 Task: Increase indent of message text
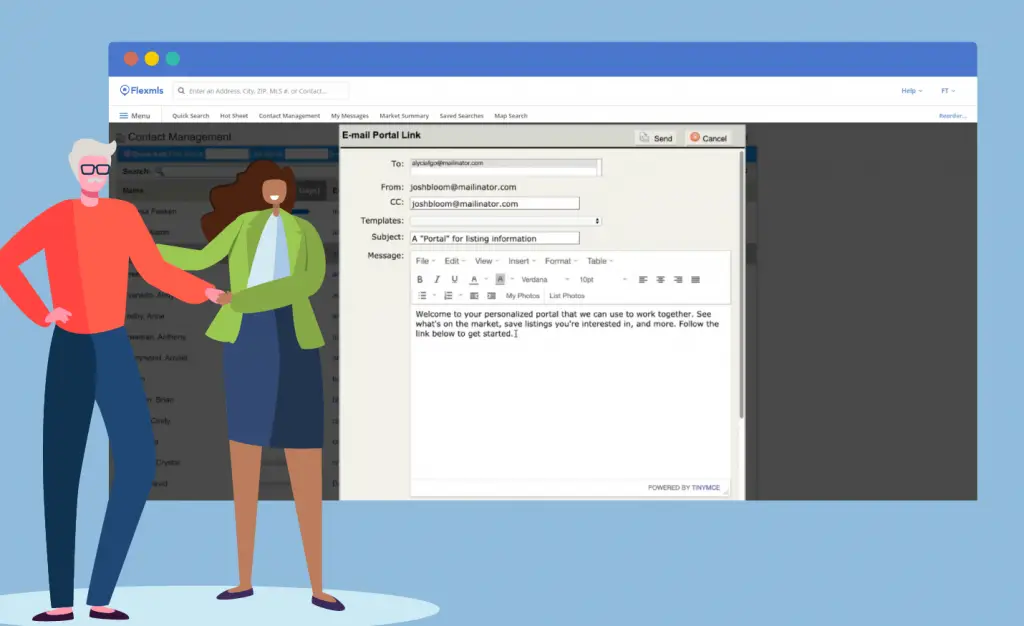(491, 296)
